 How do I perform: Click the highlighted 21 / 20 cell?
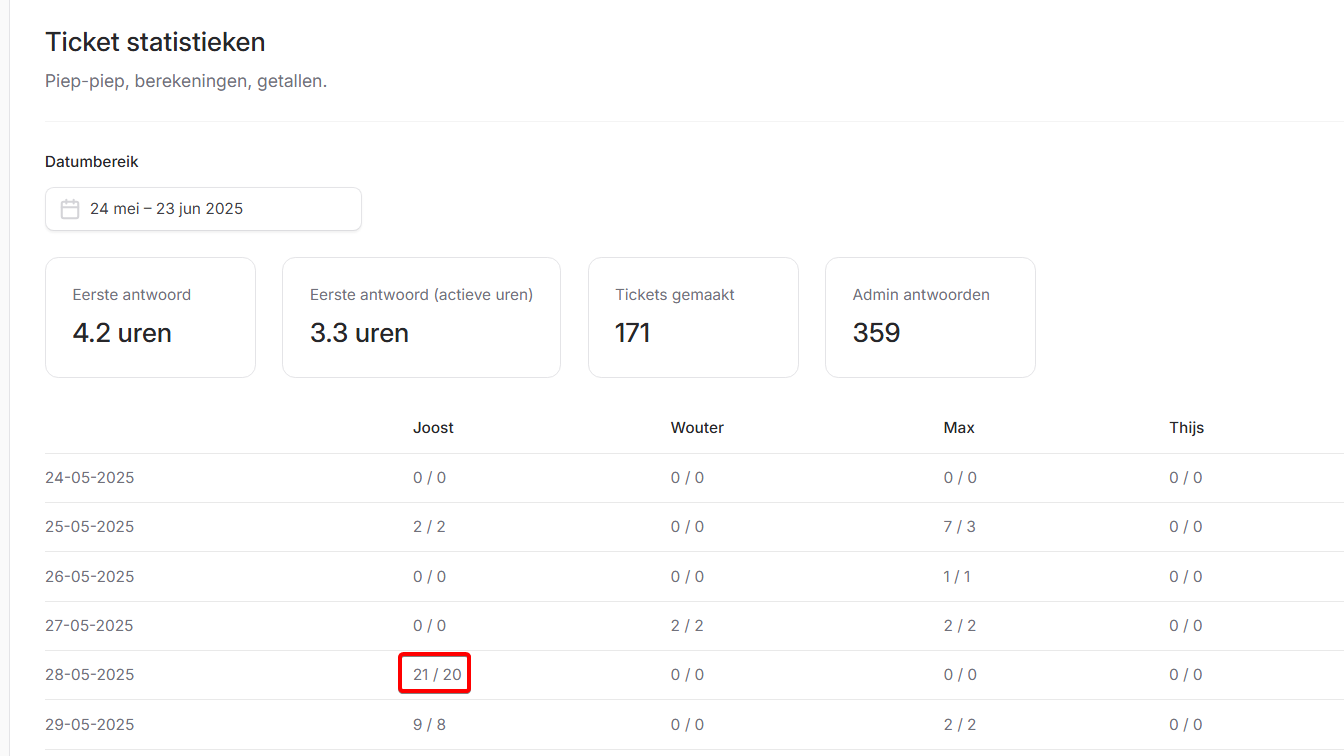coord(436,675)
